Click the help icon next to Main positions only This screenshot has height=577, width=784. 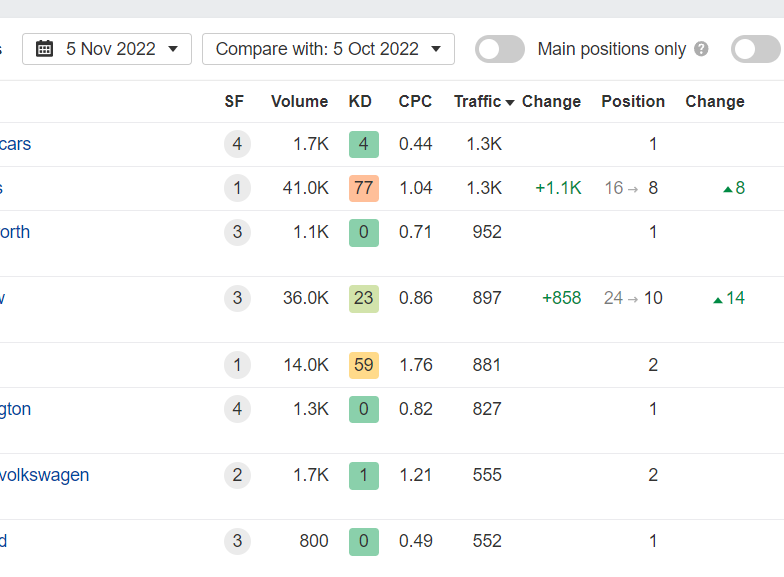coord(702,49)
